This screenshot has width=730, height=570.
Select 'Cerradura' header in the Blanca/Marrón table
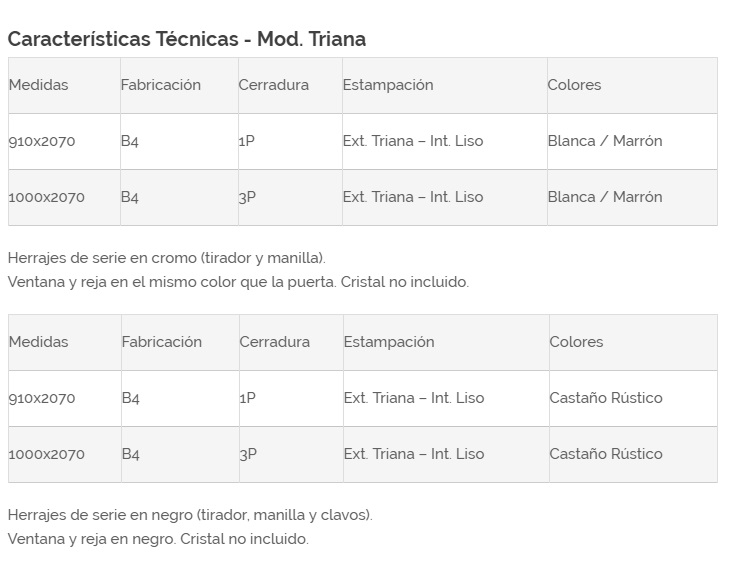[x=273, y=85]
